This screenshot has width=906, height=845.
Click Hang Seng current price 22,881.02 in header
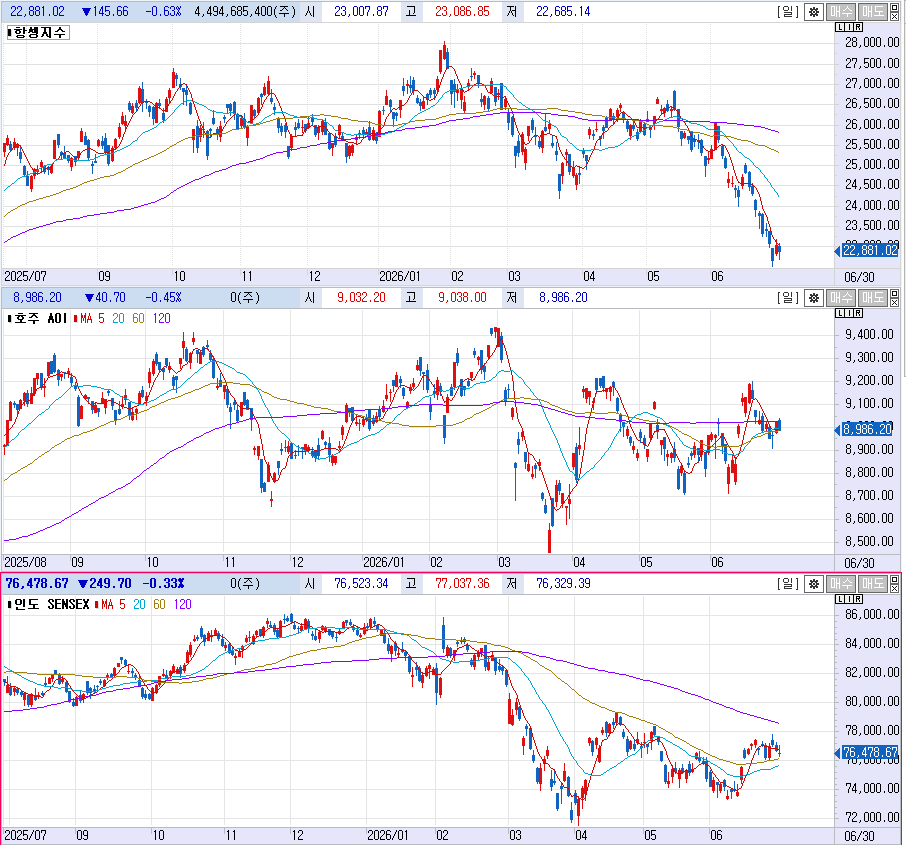pyautogui.click(x=38, y=12)
